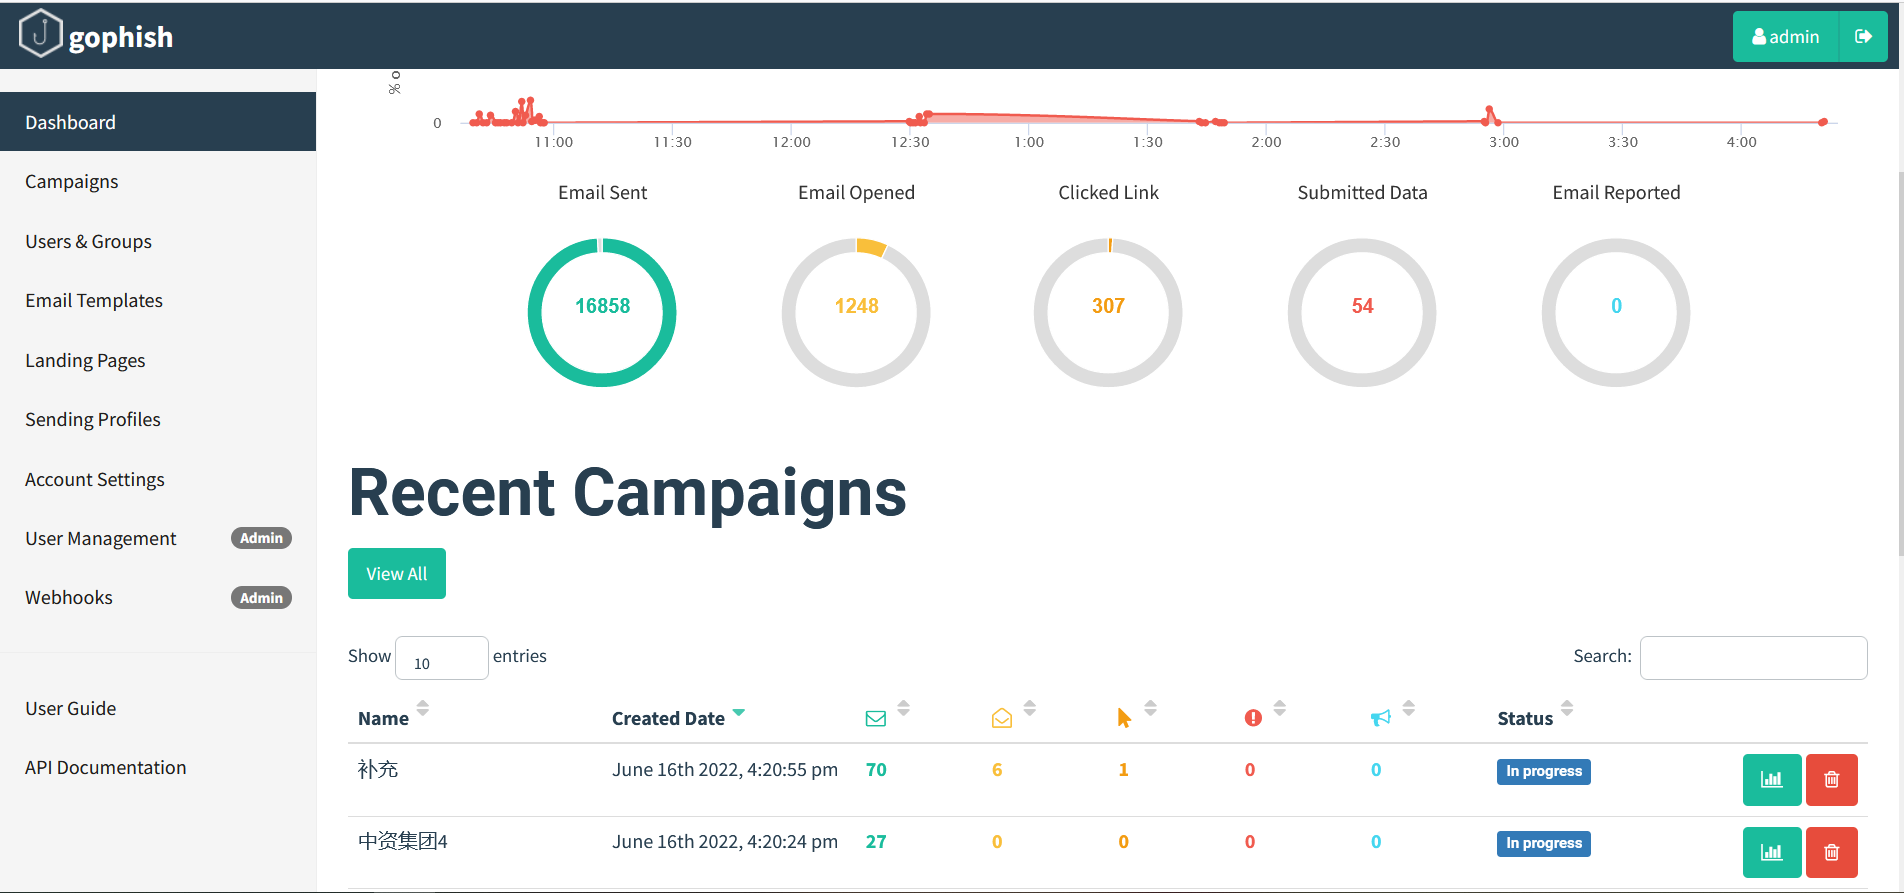Click the Clicked Link donut chart 307
Viewport: 1904px width, 893px height.
pyautogui.click(x=1108, y=312)
